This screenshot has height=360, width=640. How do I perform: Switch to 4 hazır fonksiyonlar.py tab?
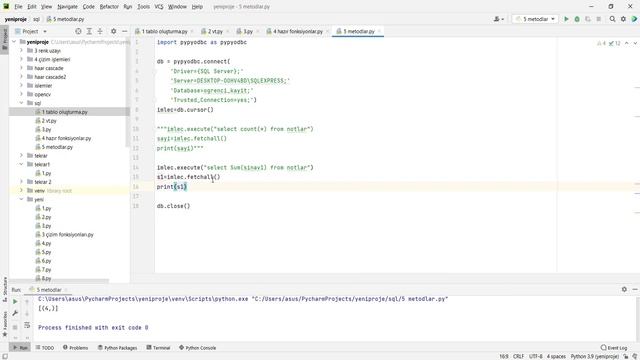[298, 31]
